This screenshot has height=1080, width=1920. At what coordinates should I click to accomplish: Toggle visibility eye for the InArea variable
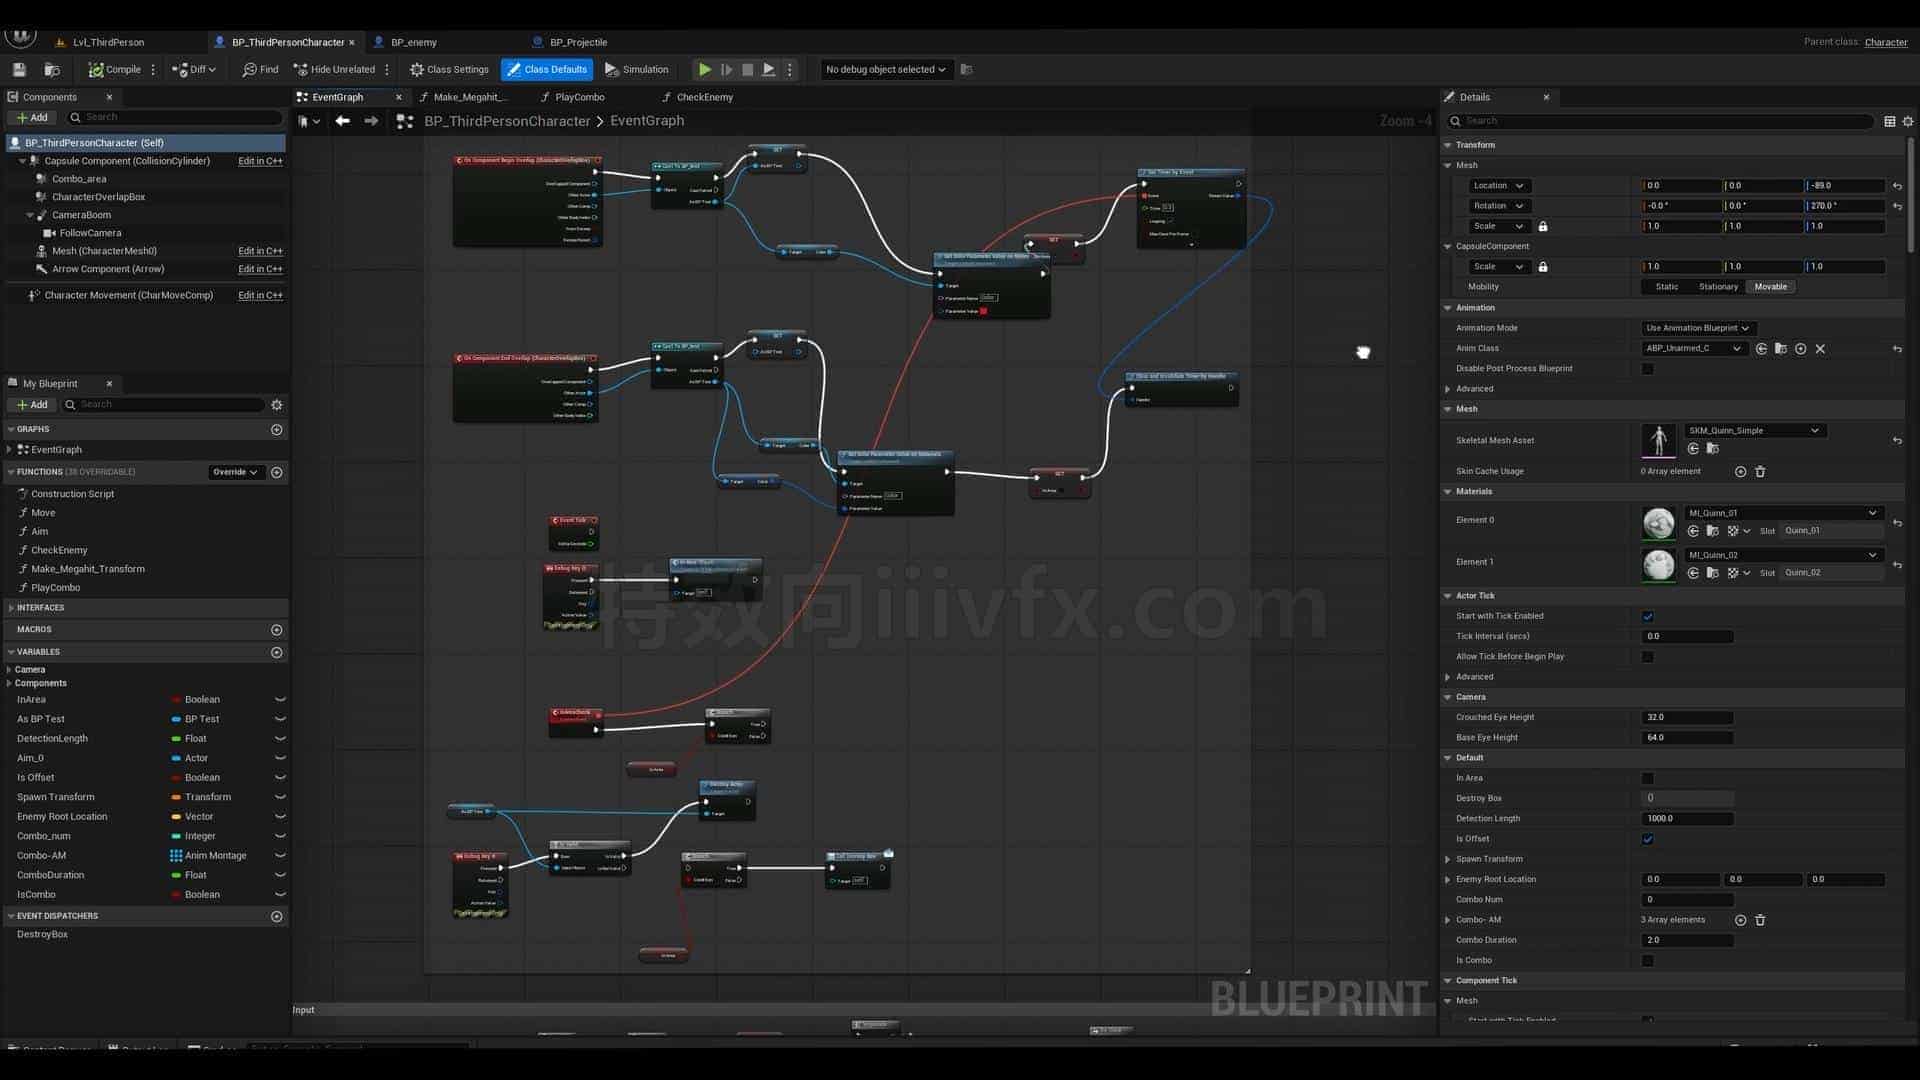coord(280,700)
